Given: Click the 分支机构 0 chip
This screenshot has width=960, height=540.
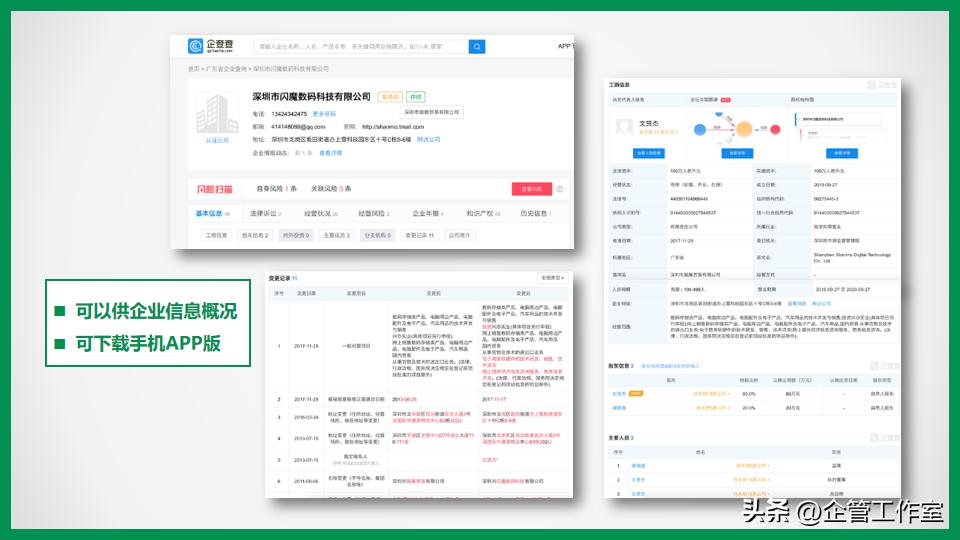Looking at the screenshot, I should (377, 235).
